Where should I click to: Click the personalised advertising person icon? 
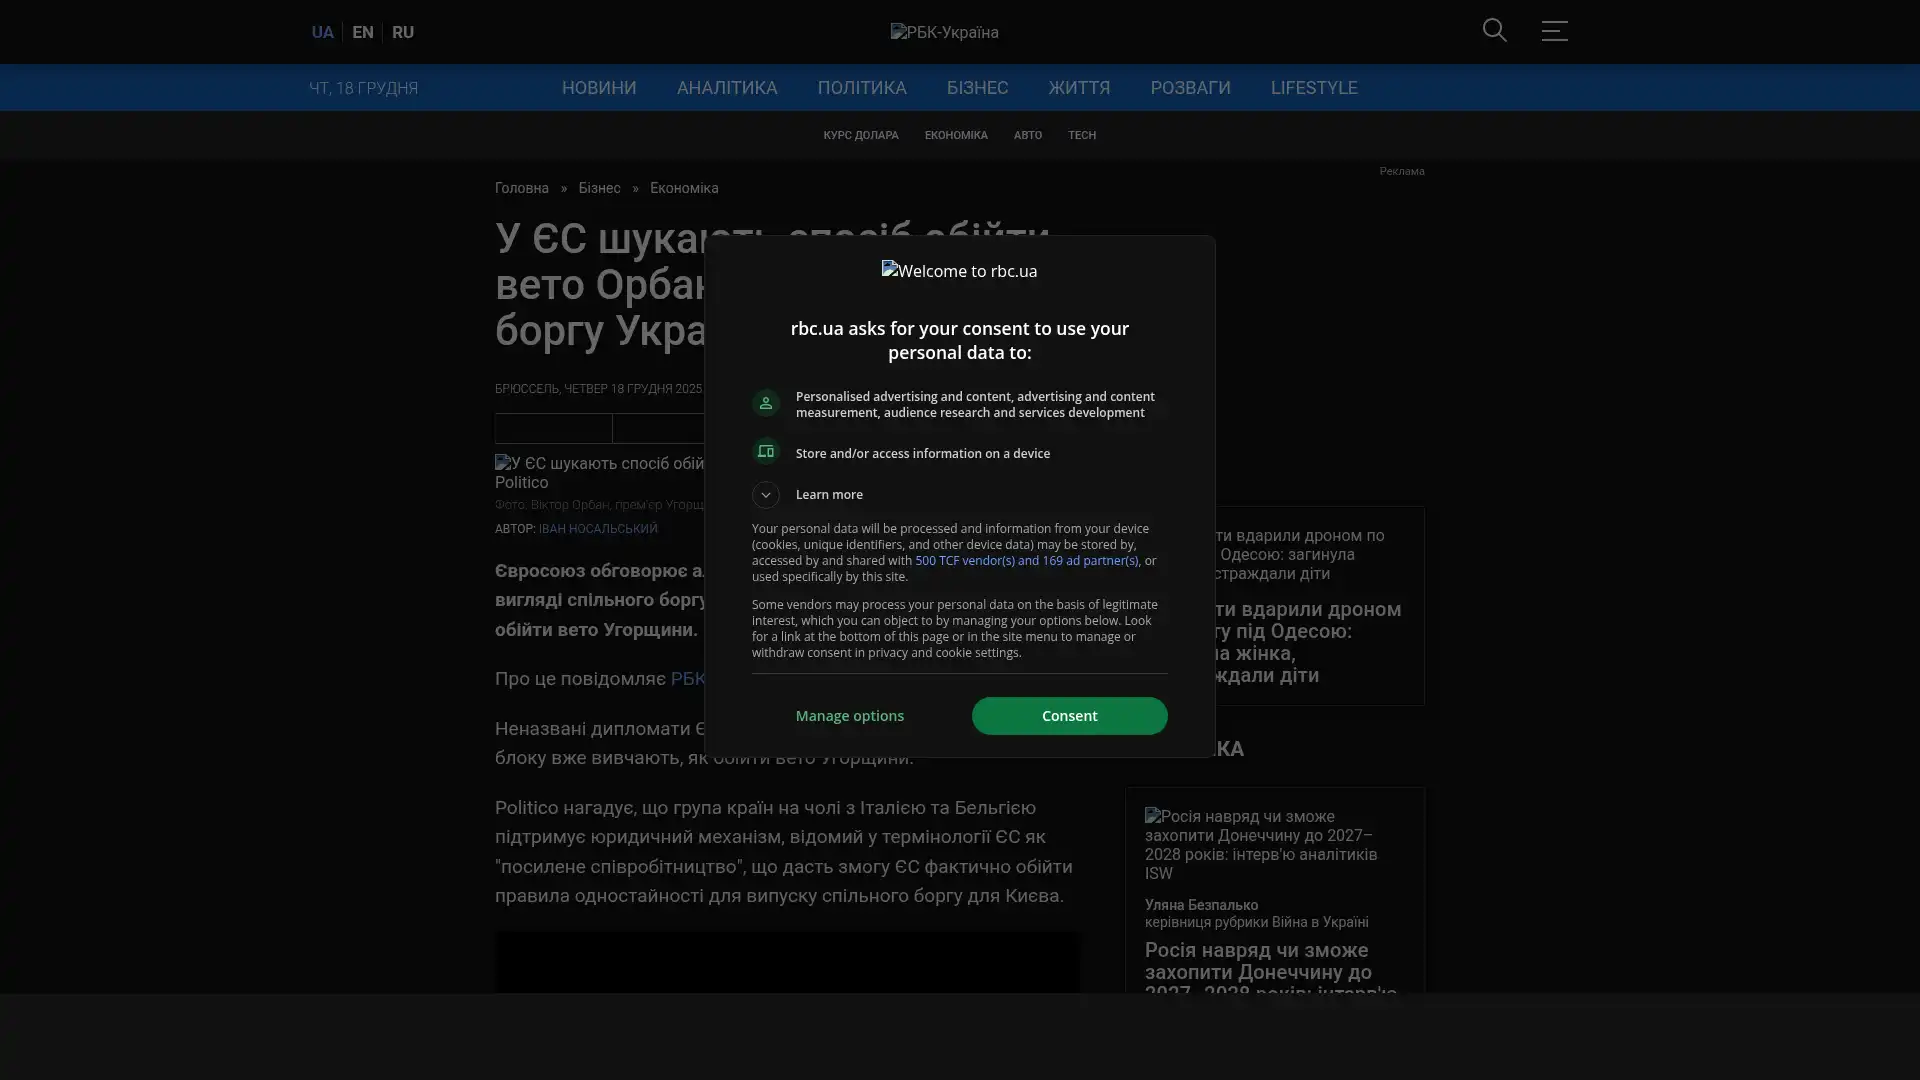coord(766,403)
